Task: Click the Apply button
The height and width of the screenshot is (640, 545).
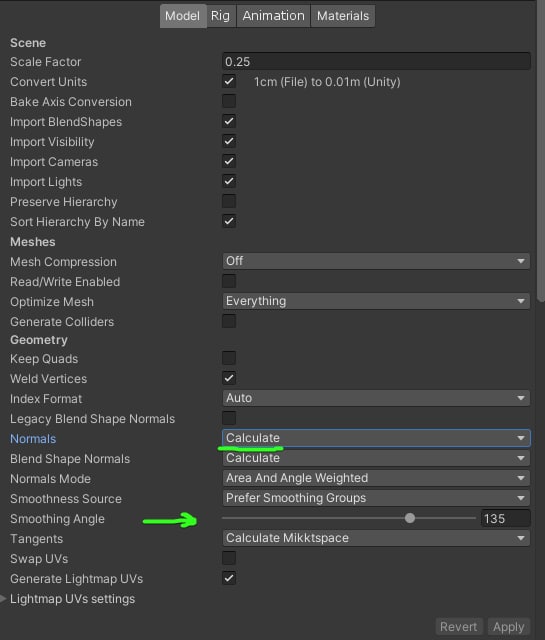Action: (x=509, y=627)
